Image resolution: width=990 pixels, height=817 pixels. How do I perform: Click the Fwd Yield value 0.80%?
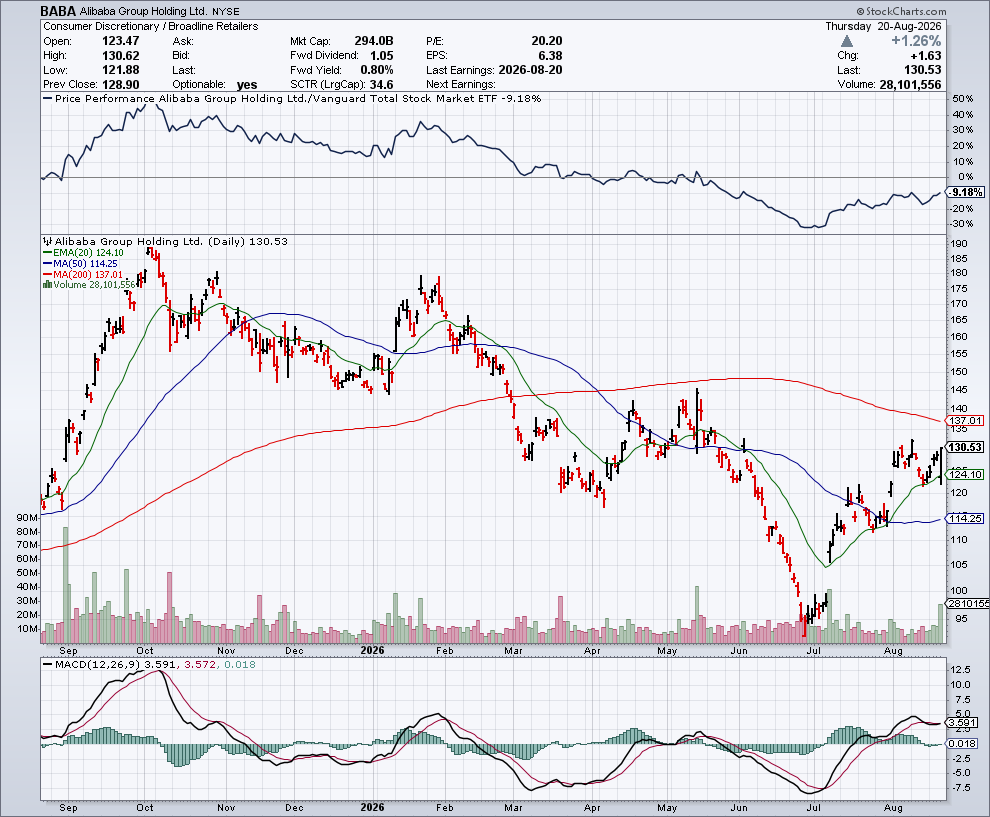pos(376,70)
